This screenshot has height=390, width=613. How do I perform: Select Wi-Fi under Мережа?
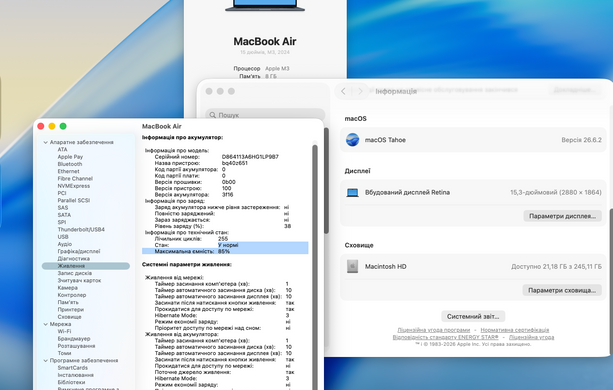tap(64, 331)
